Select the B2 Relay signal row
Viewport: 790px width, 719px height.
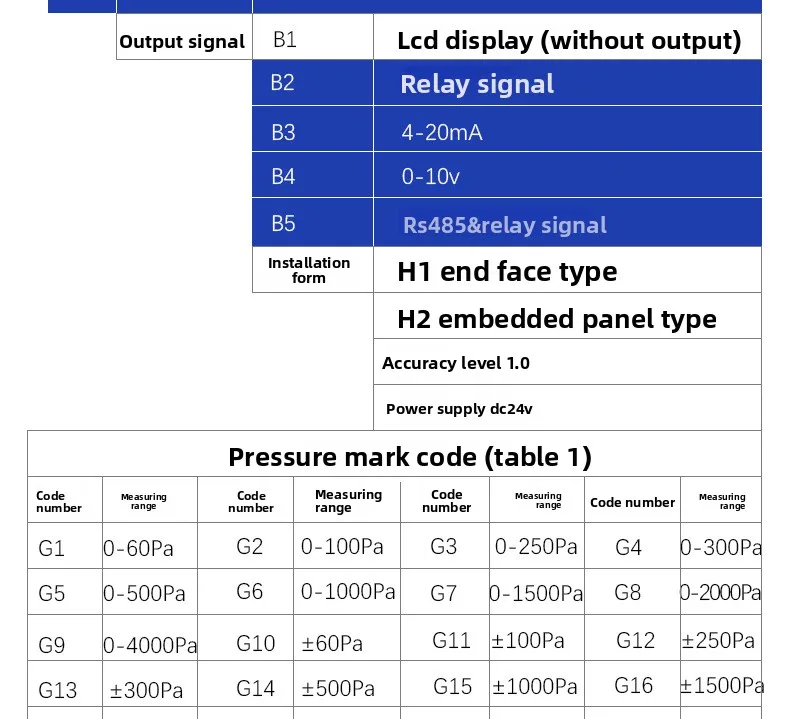coord(506,83)
